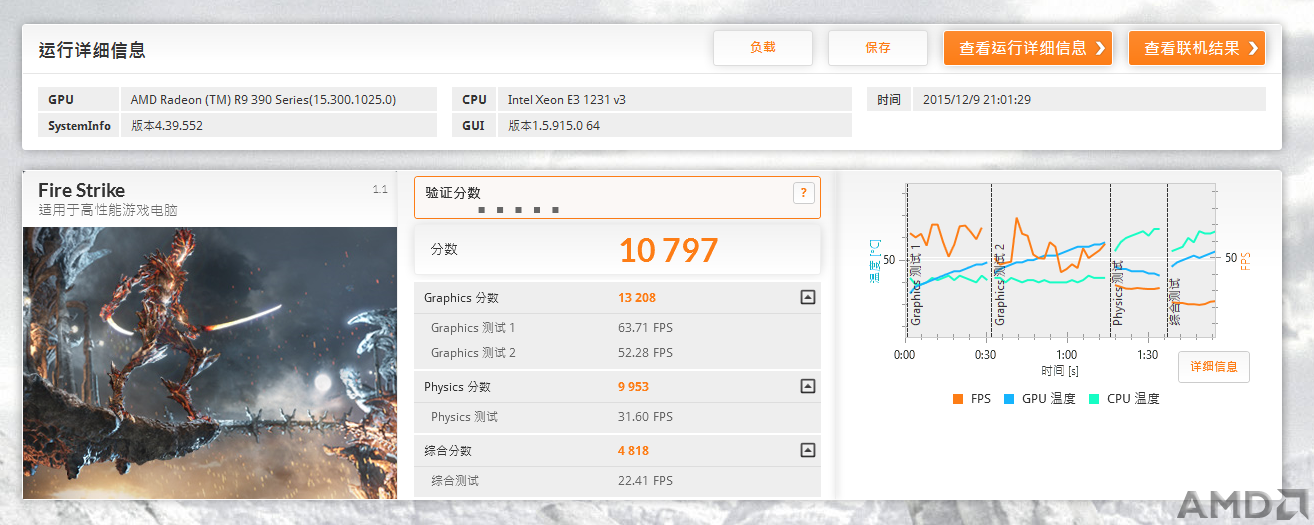Select the AMD Radeon R9 390 GPU text
This screenshot has height=525, width=1314.
tap(264, 99)
